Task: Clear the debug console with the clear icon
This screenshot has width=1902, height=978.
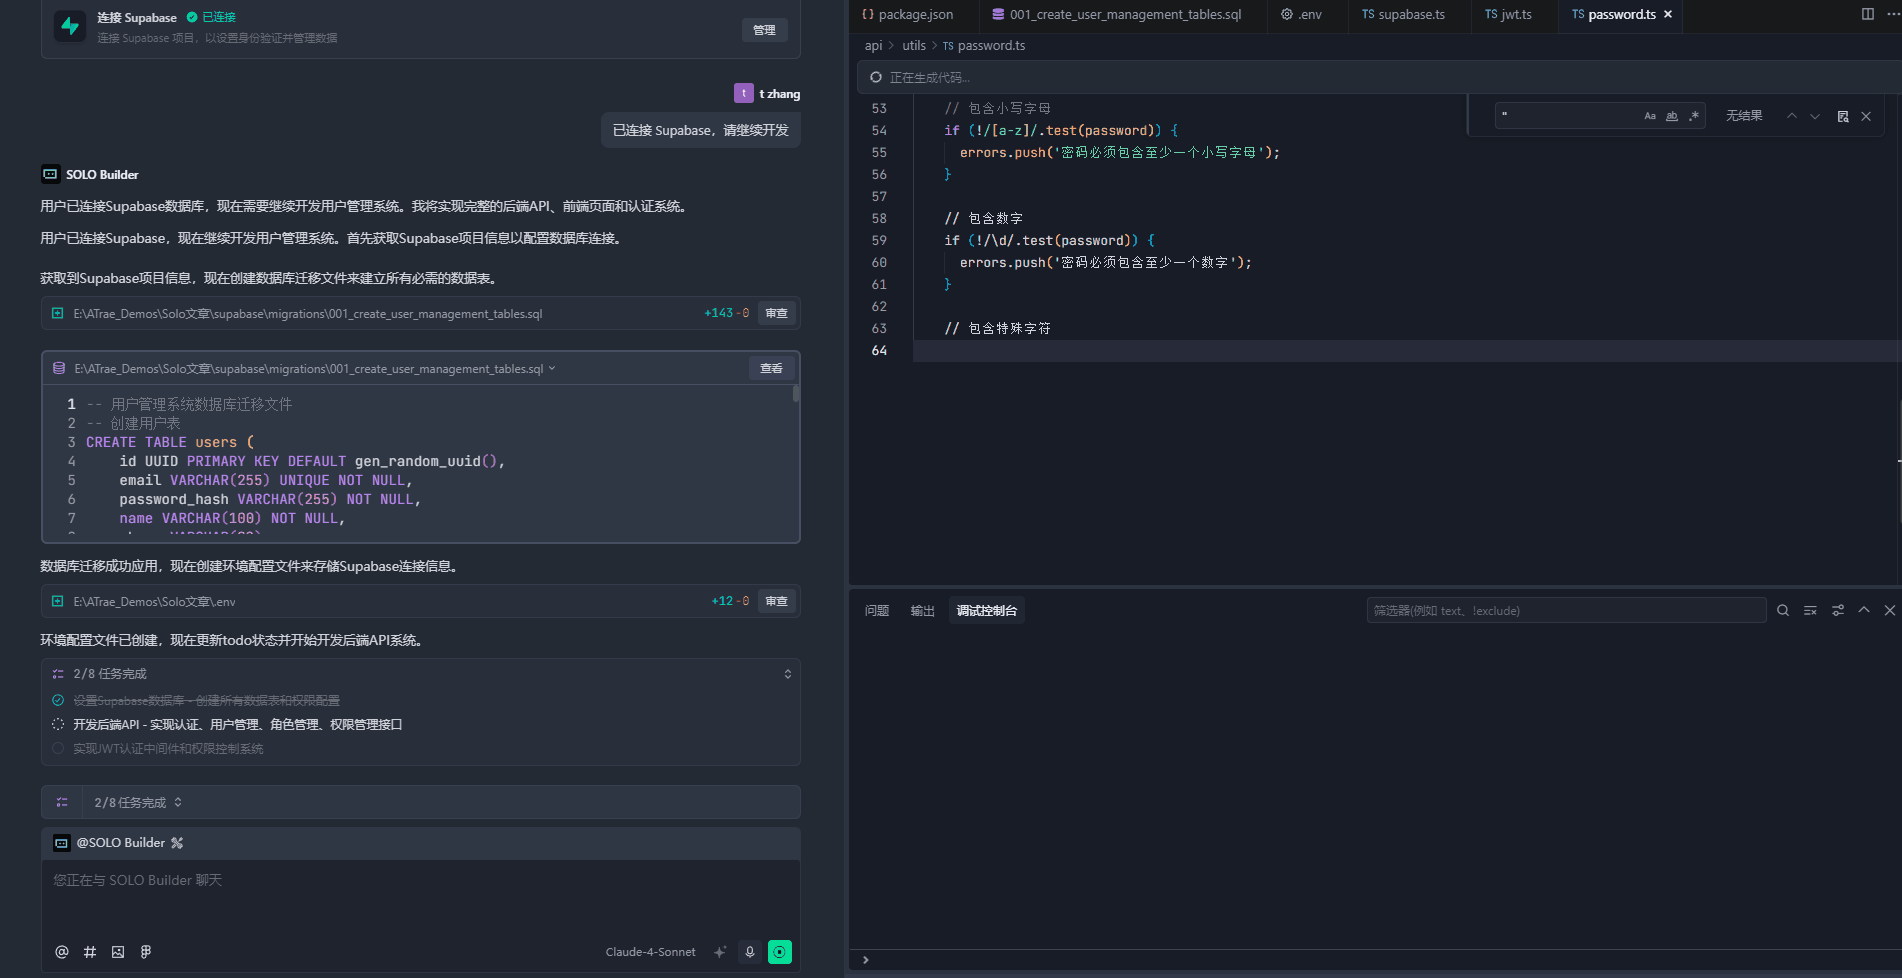Action: (1810, 610)
